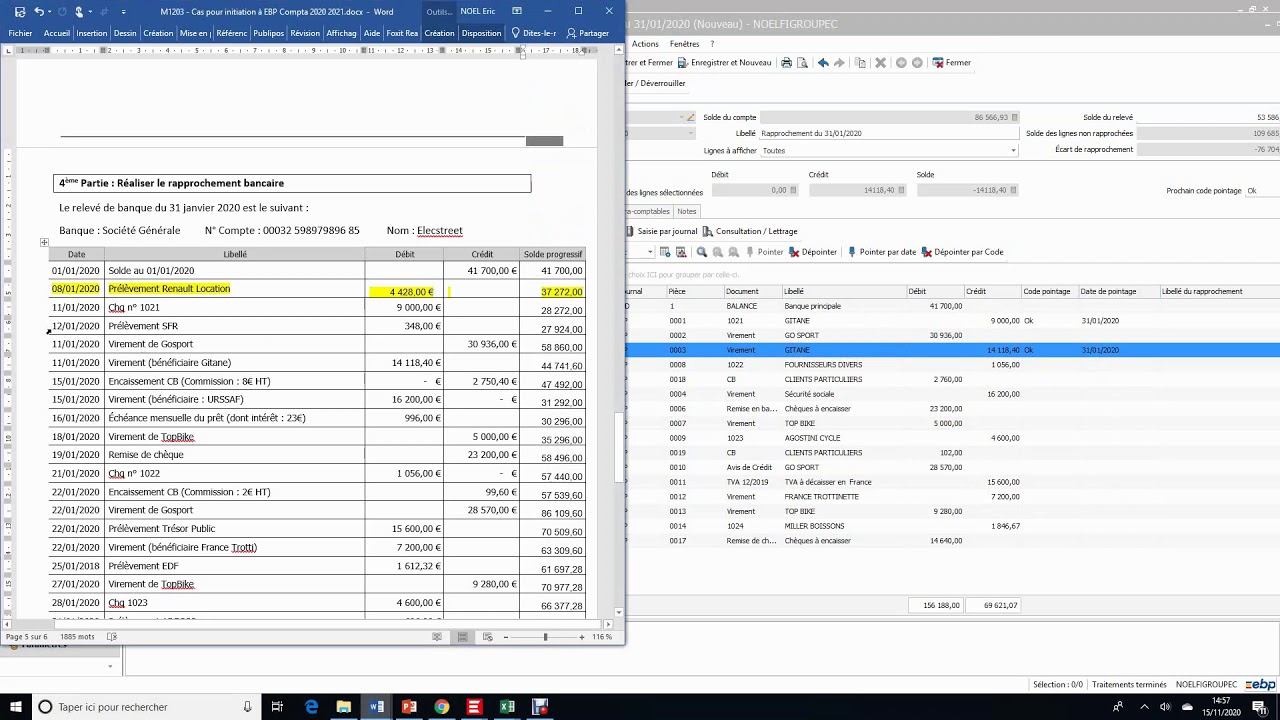Switch Word to Web Layout view
The image size is (1280, 720).
pyautogui.click(x=488, y=637)
